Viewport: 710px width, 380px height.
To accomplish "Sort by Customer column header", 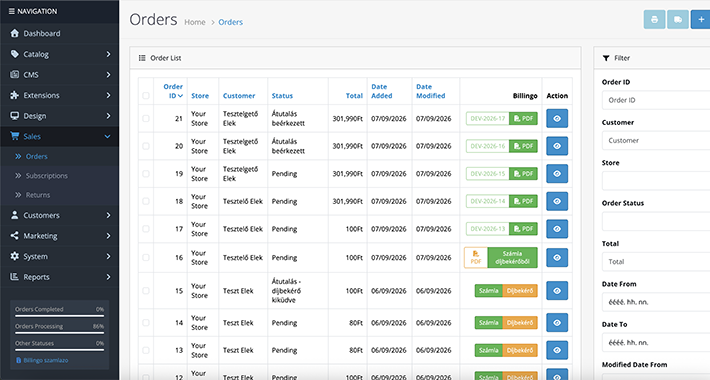I will [x=239, y=96].
